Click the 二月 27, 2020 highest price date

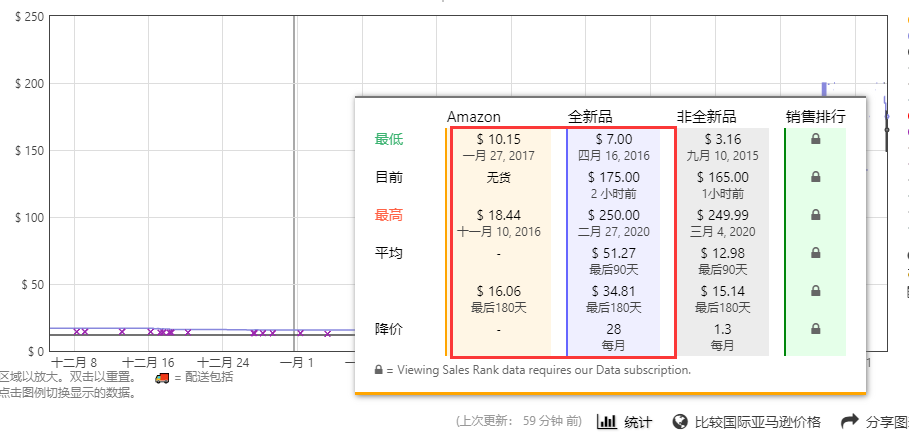tap(614, 232)
